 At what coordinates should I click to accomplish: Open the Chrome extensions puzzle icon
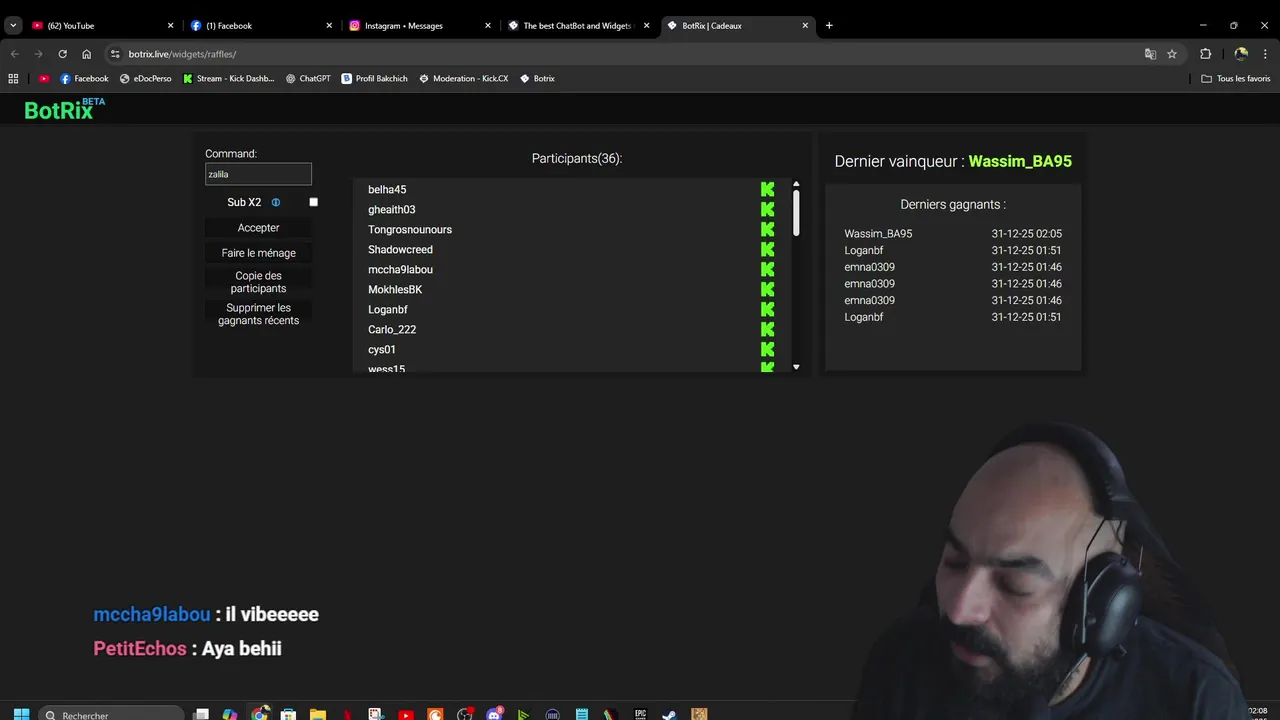click(x=1205, y=54)
